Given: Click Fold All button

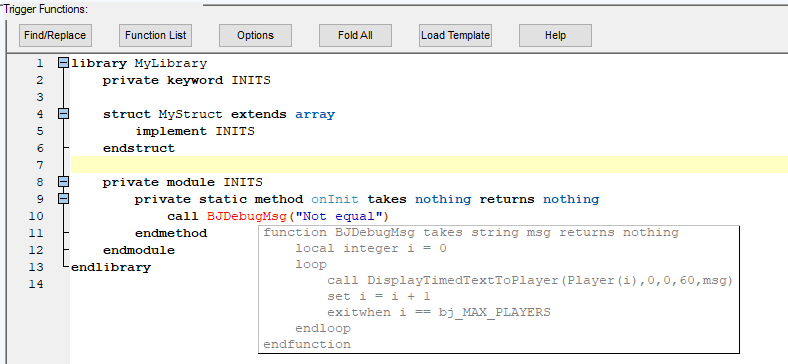Looking at the screenshot, I should 355,35.
